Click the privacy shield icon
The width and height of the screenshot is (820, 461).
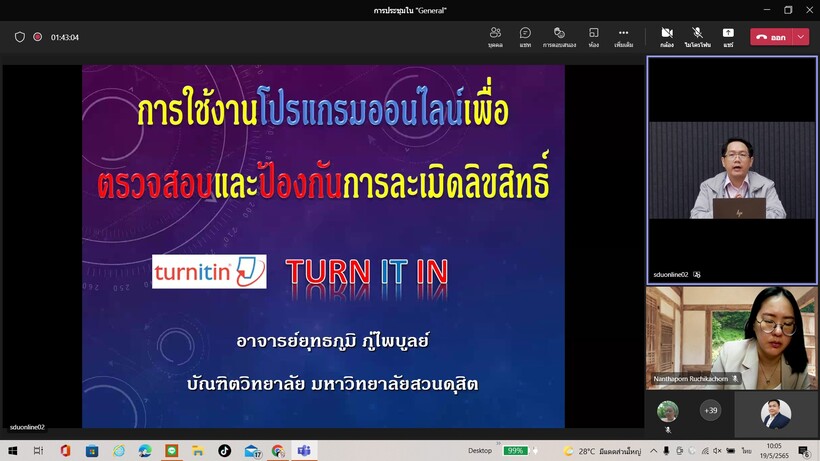pyautogui.click(x=20, y=37)
